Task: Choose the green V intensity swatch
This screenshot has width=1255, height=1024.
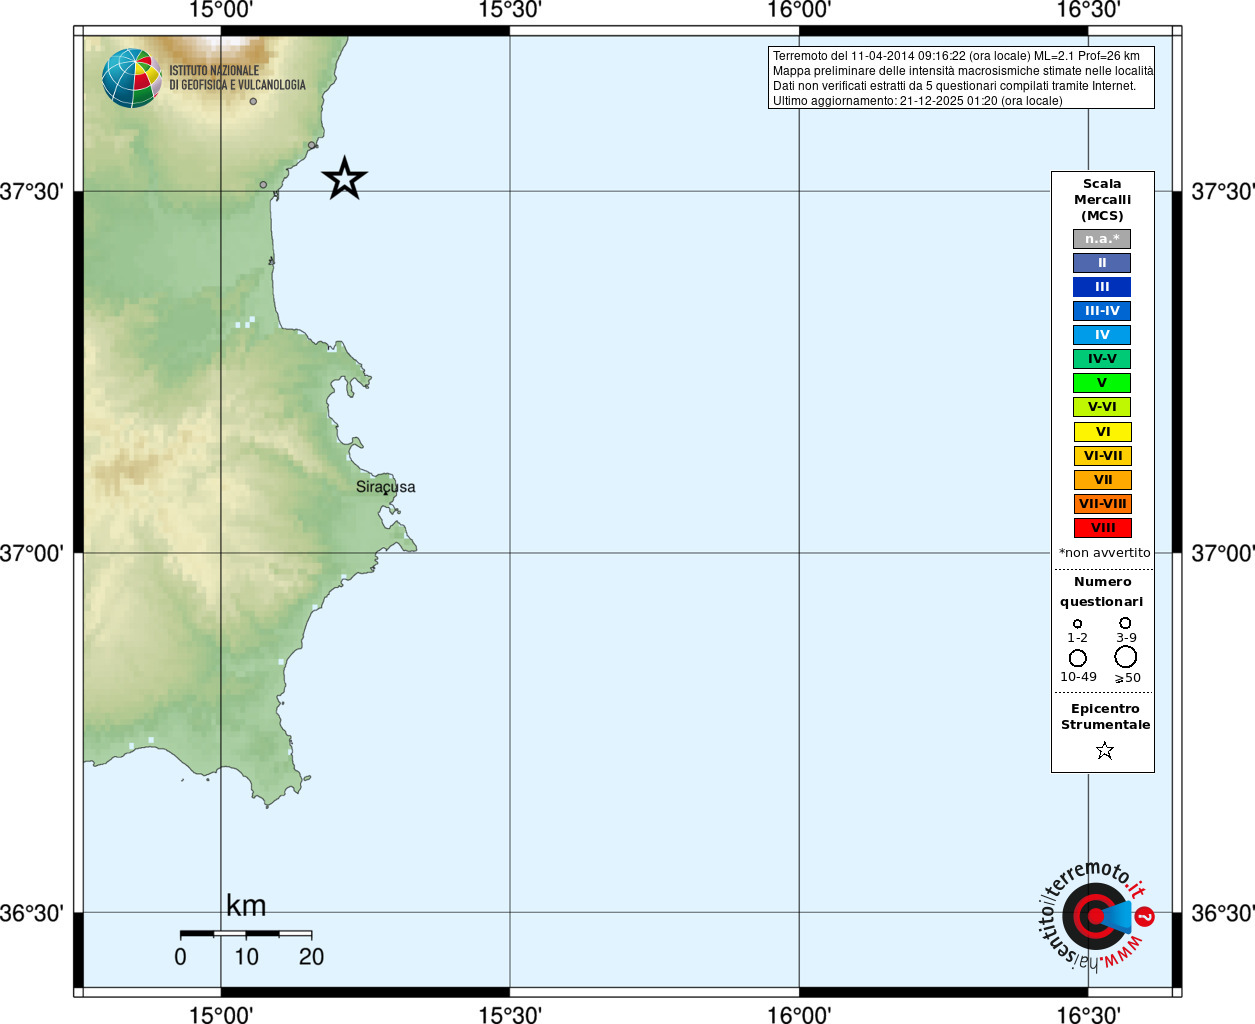Action: 1102,383
